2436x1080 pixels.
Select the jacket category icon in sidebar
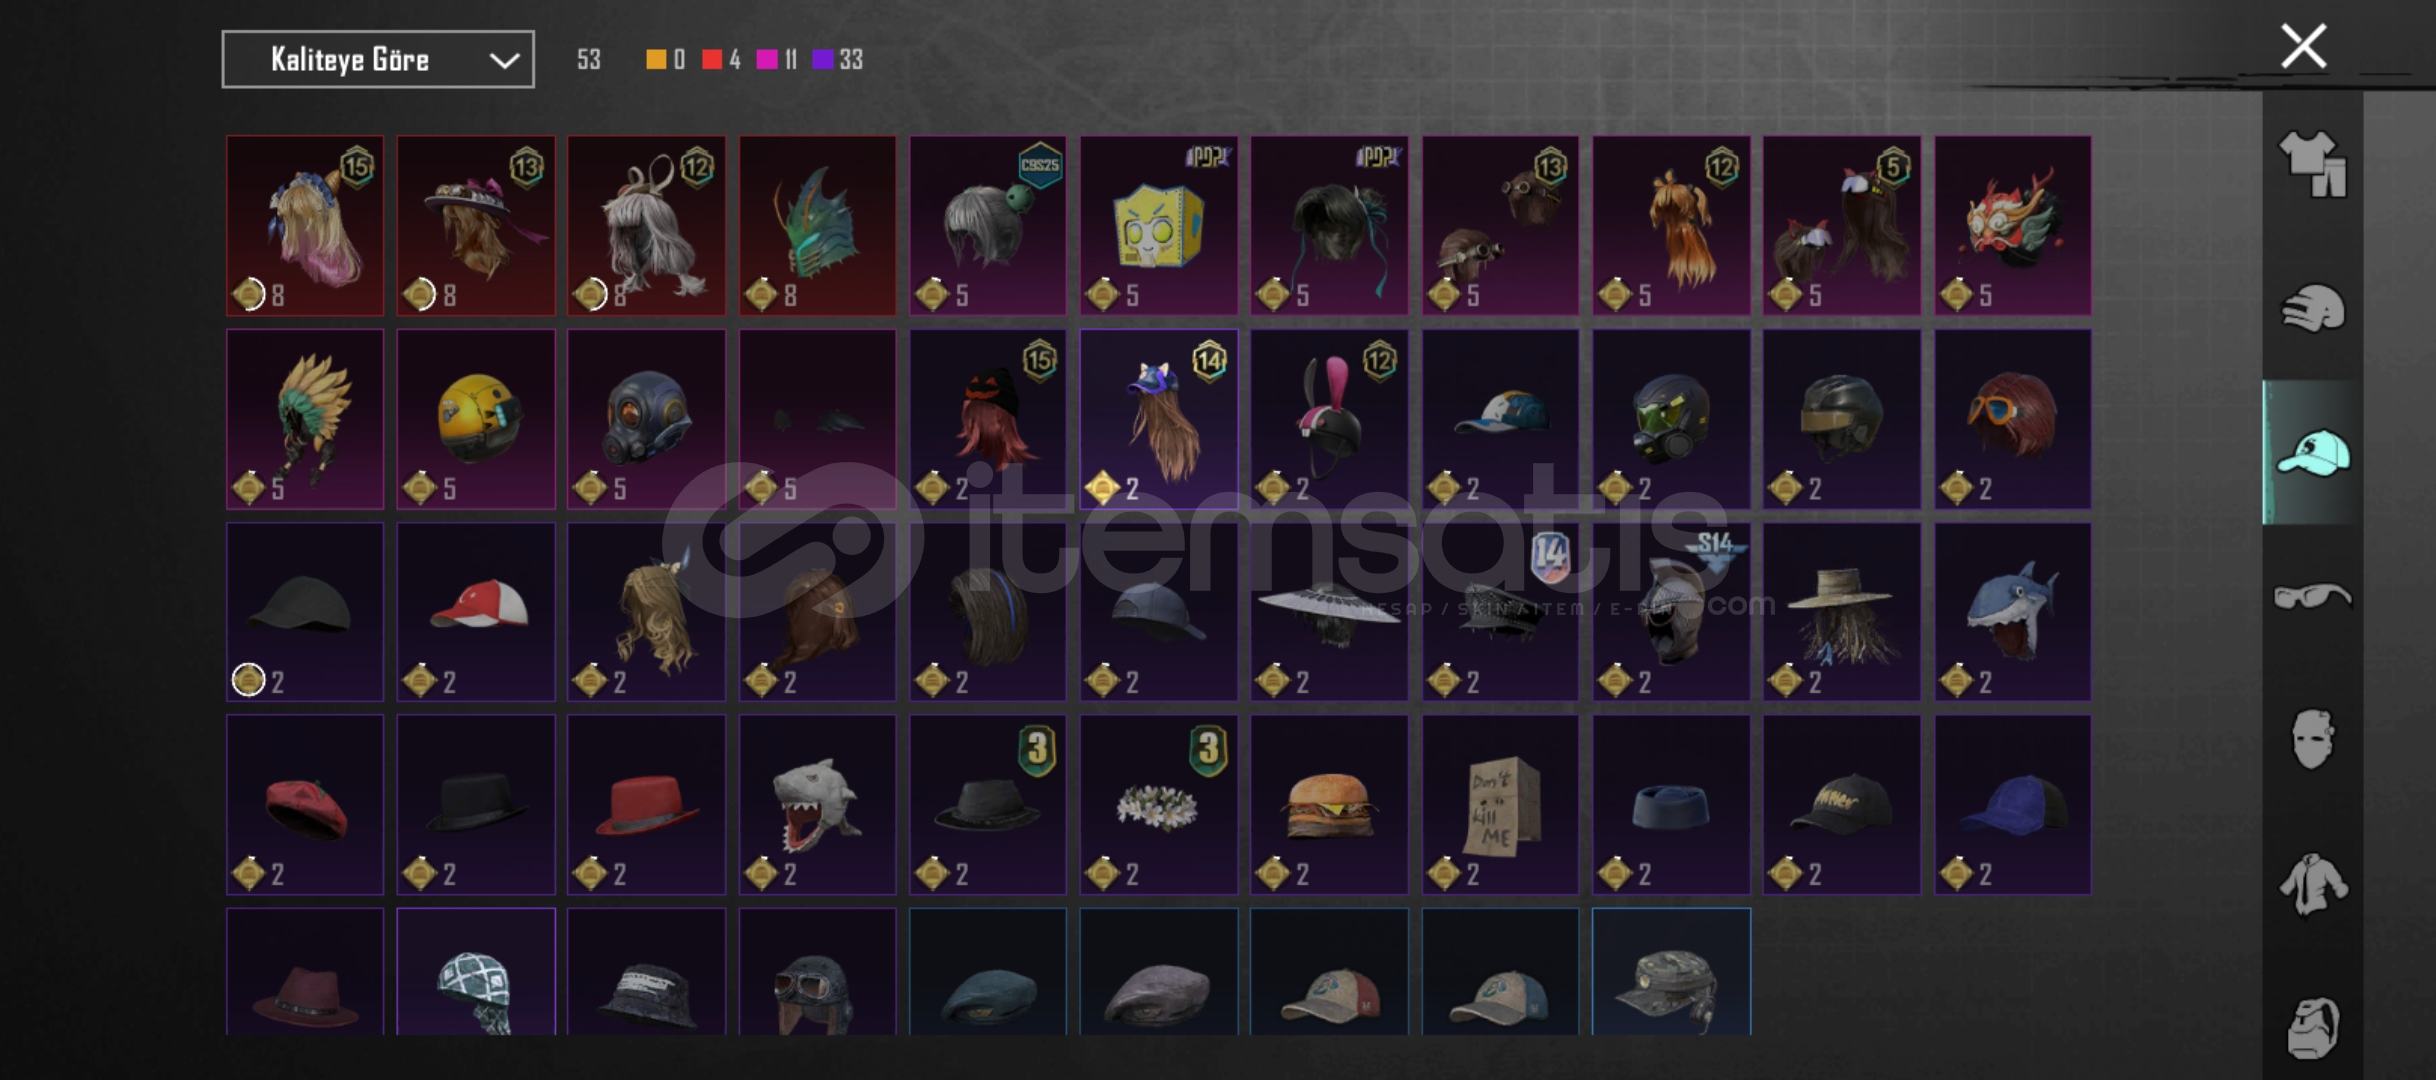[x=2313, y=884]
